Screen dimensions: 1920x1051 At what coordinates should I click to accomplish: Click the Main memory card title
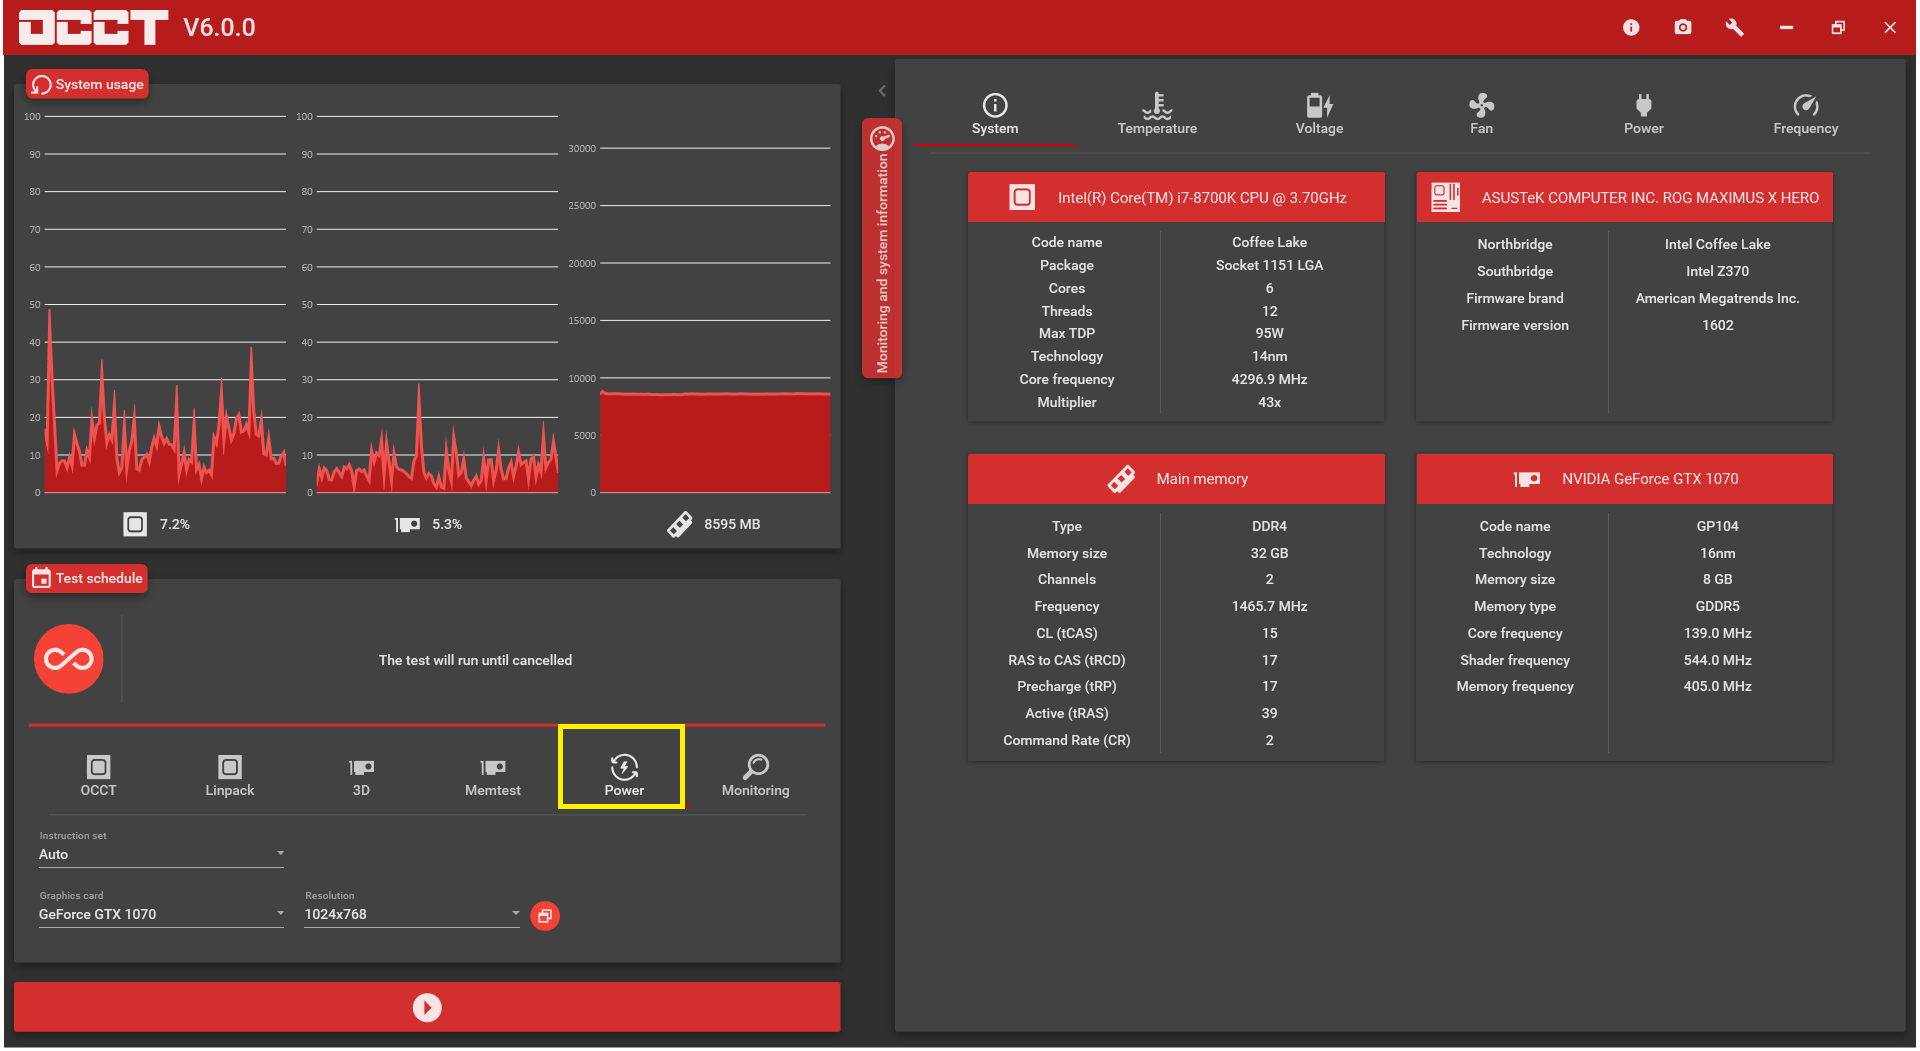(x=1202, y=479)
